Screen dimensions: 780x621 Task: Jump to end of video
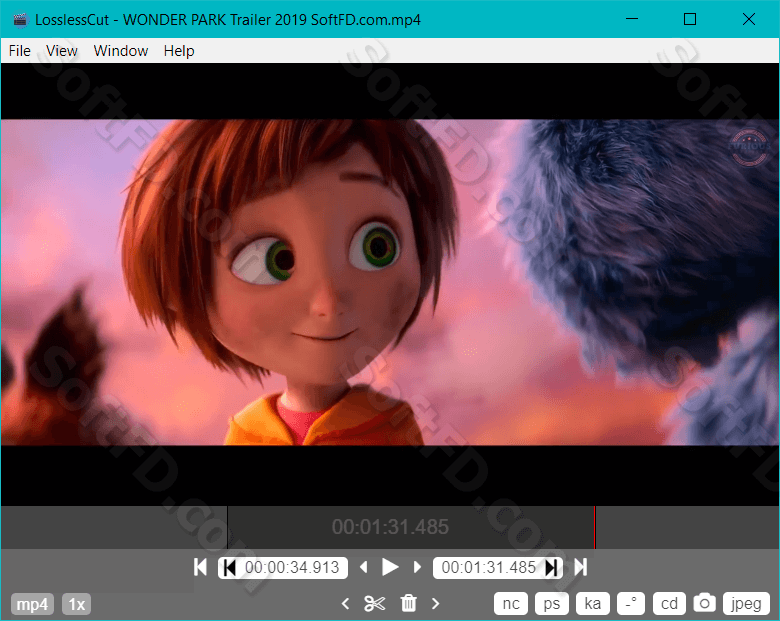click(581, 567)
